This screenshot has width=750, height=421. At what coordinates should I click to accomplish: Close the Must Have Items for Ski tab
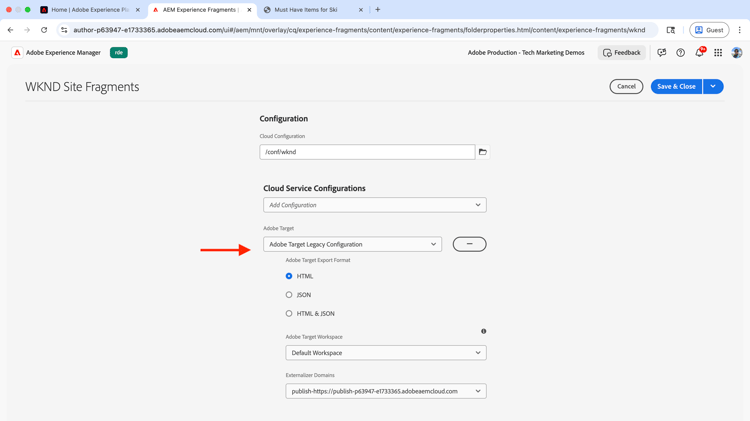(361, 10)
